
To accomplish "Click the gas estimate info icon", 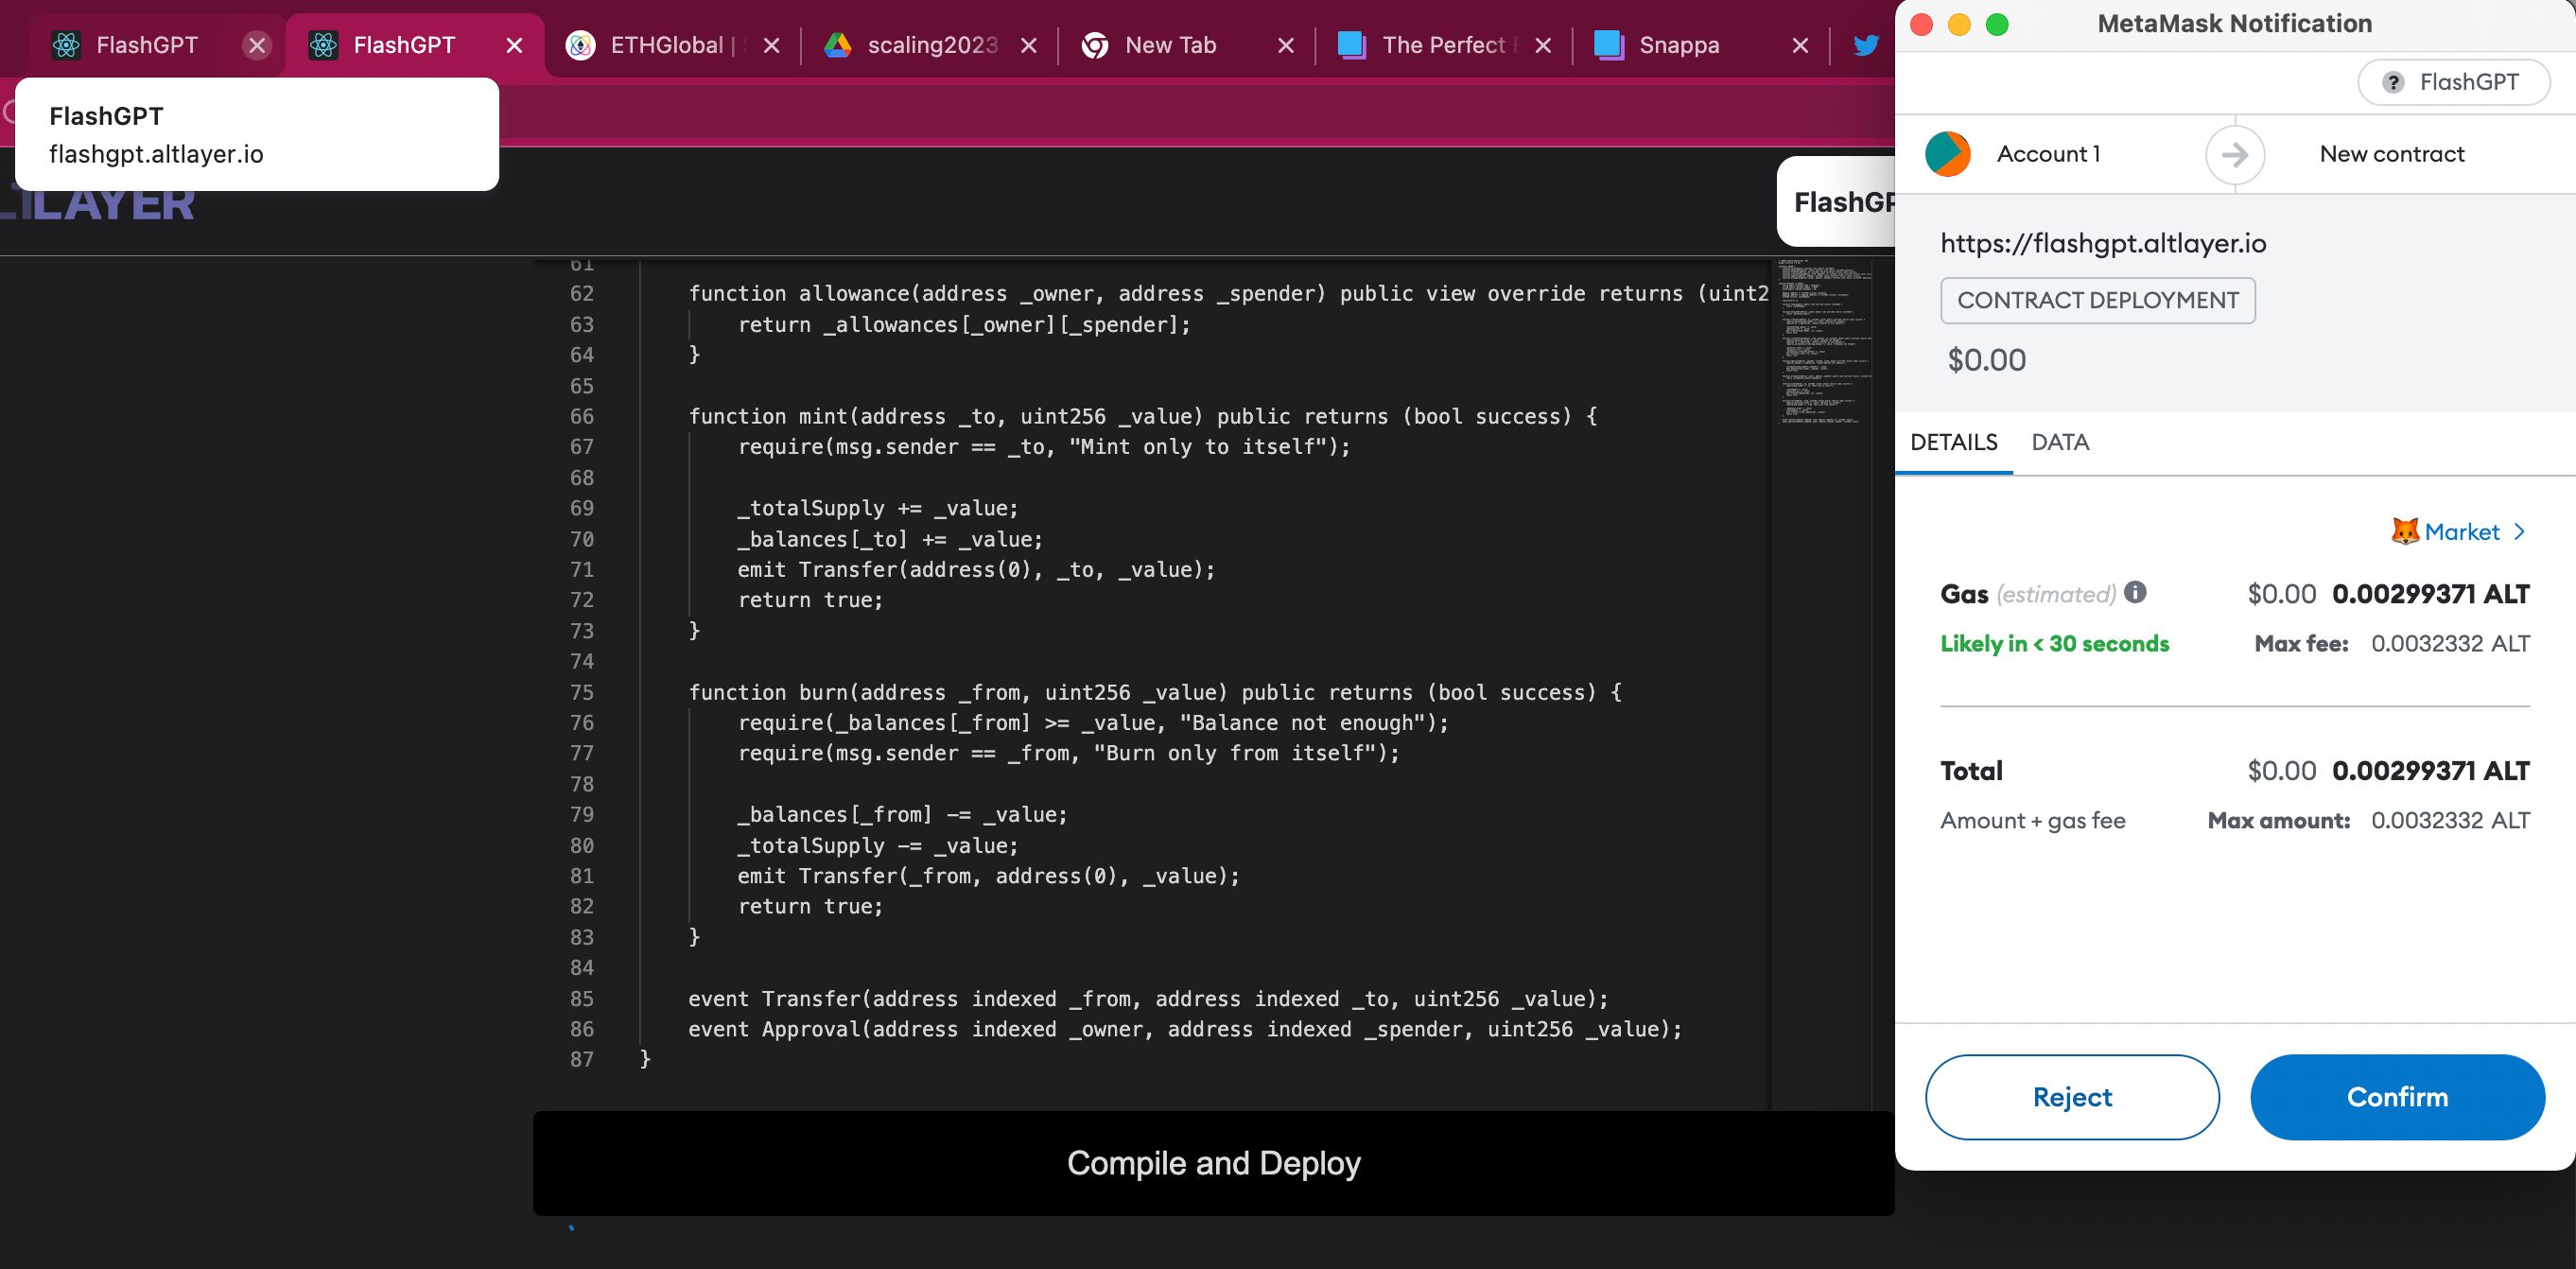I will (2135, 592).
